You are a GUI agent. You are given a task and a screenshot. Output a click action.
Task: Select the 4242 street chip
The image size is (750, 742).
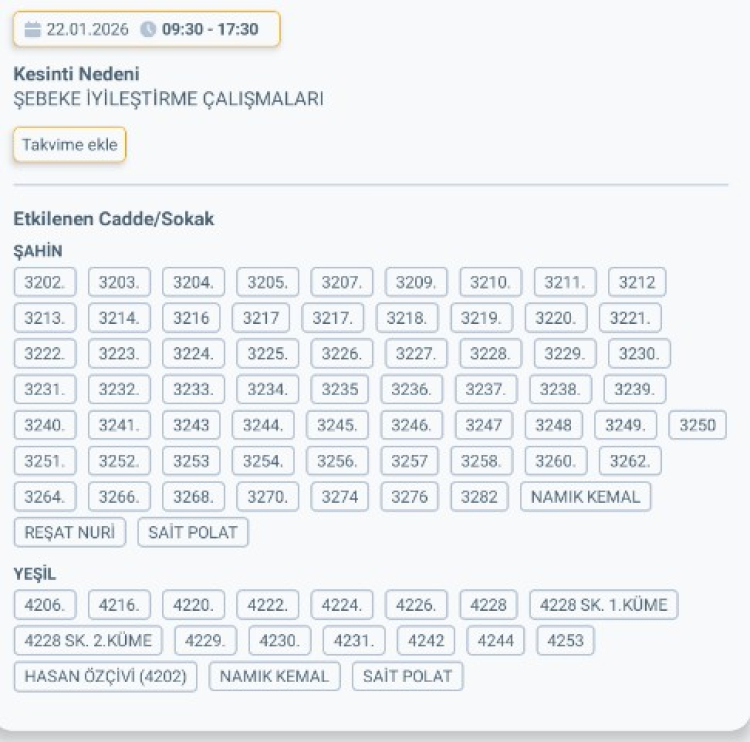coord(426,640)
